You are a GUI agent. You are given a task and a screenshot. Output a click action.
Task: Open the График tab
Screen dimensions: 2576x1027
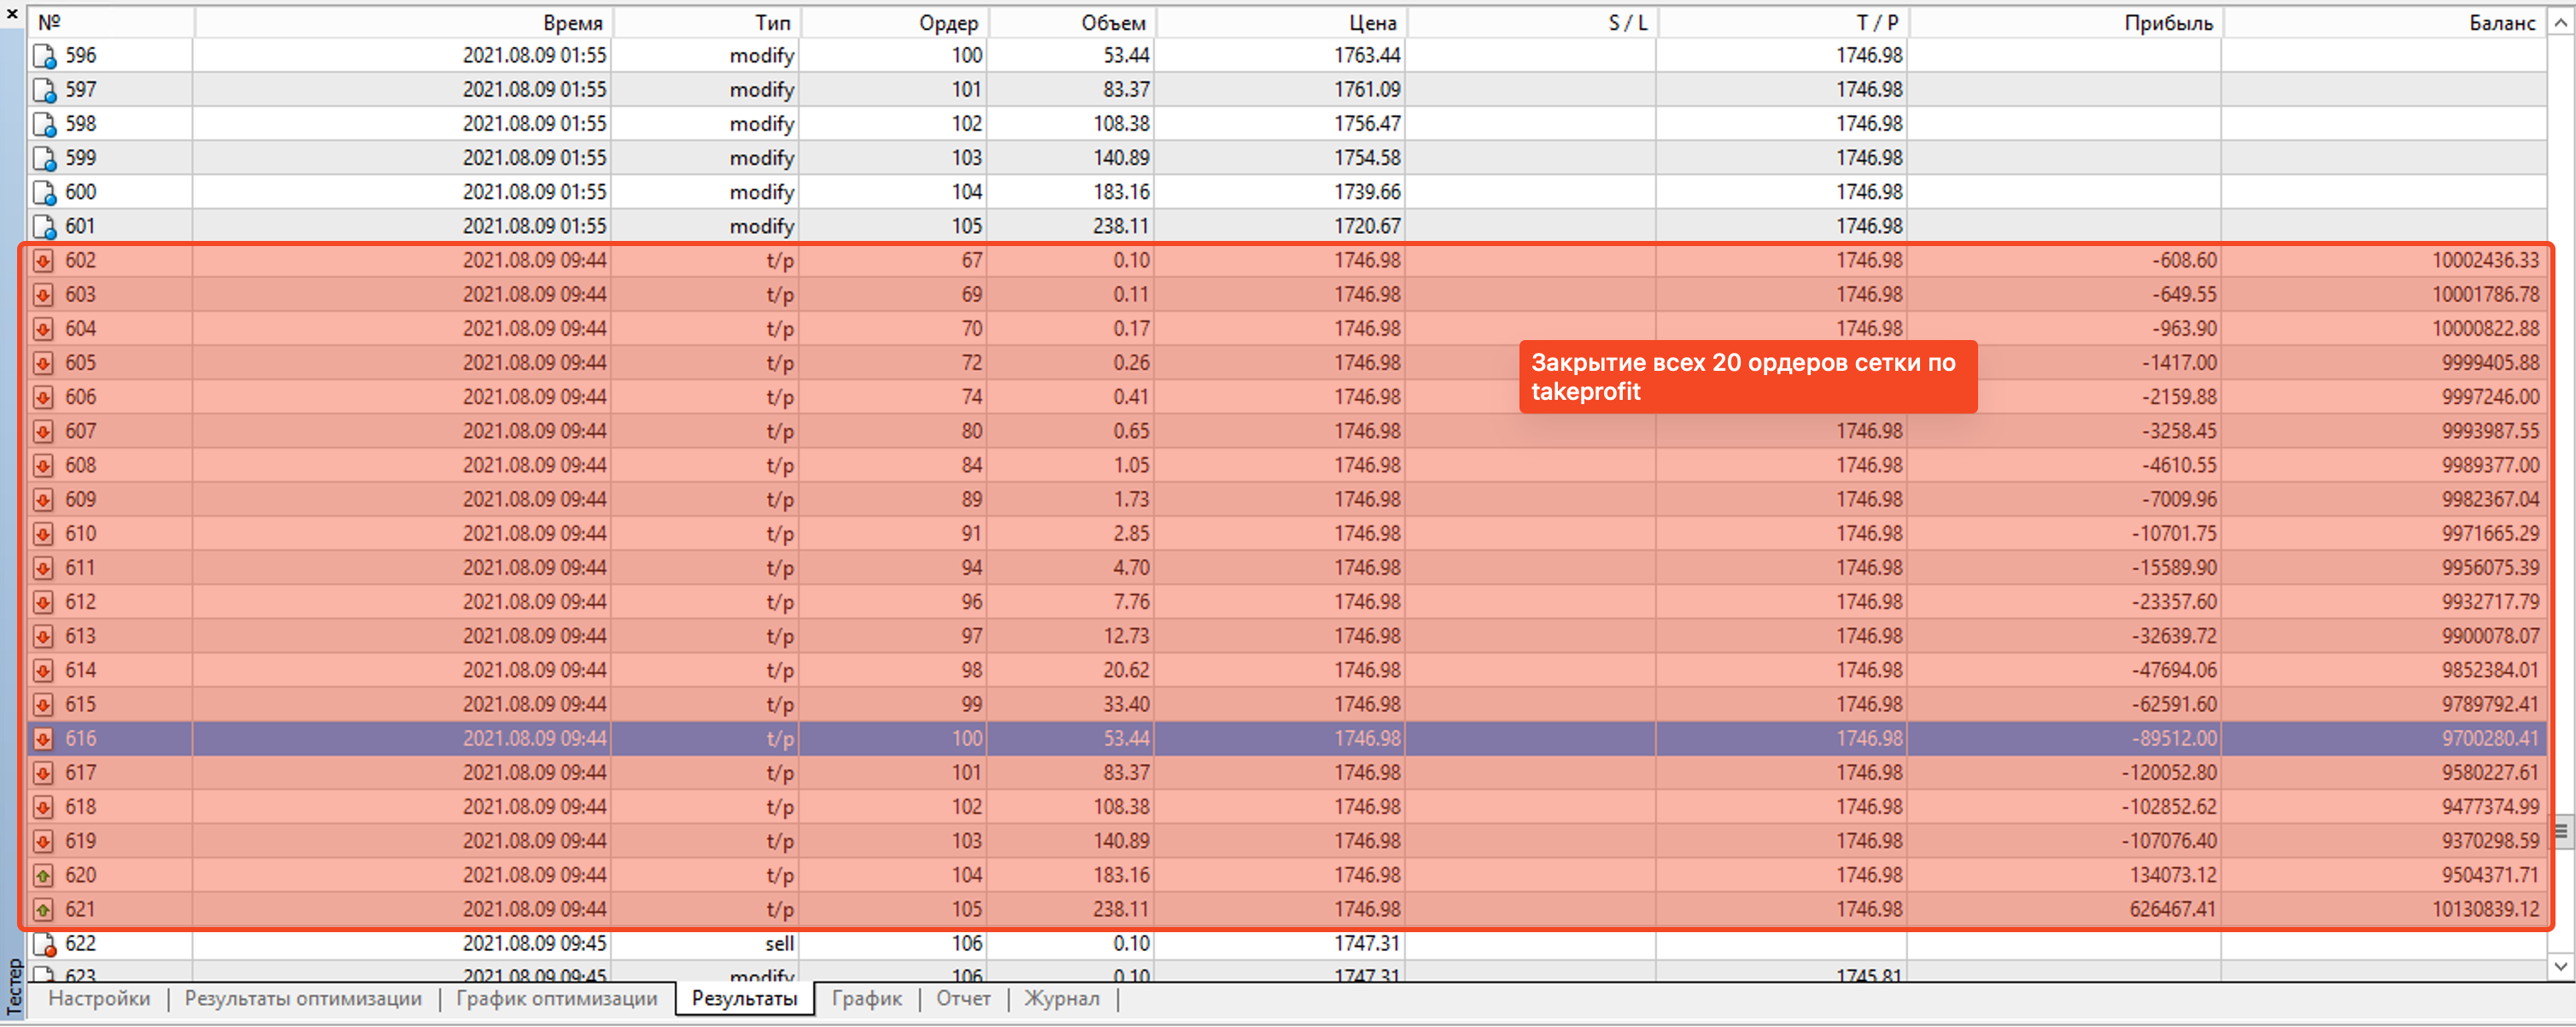(x=866, y=998)
